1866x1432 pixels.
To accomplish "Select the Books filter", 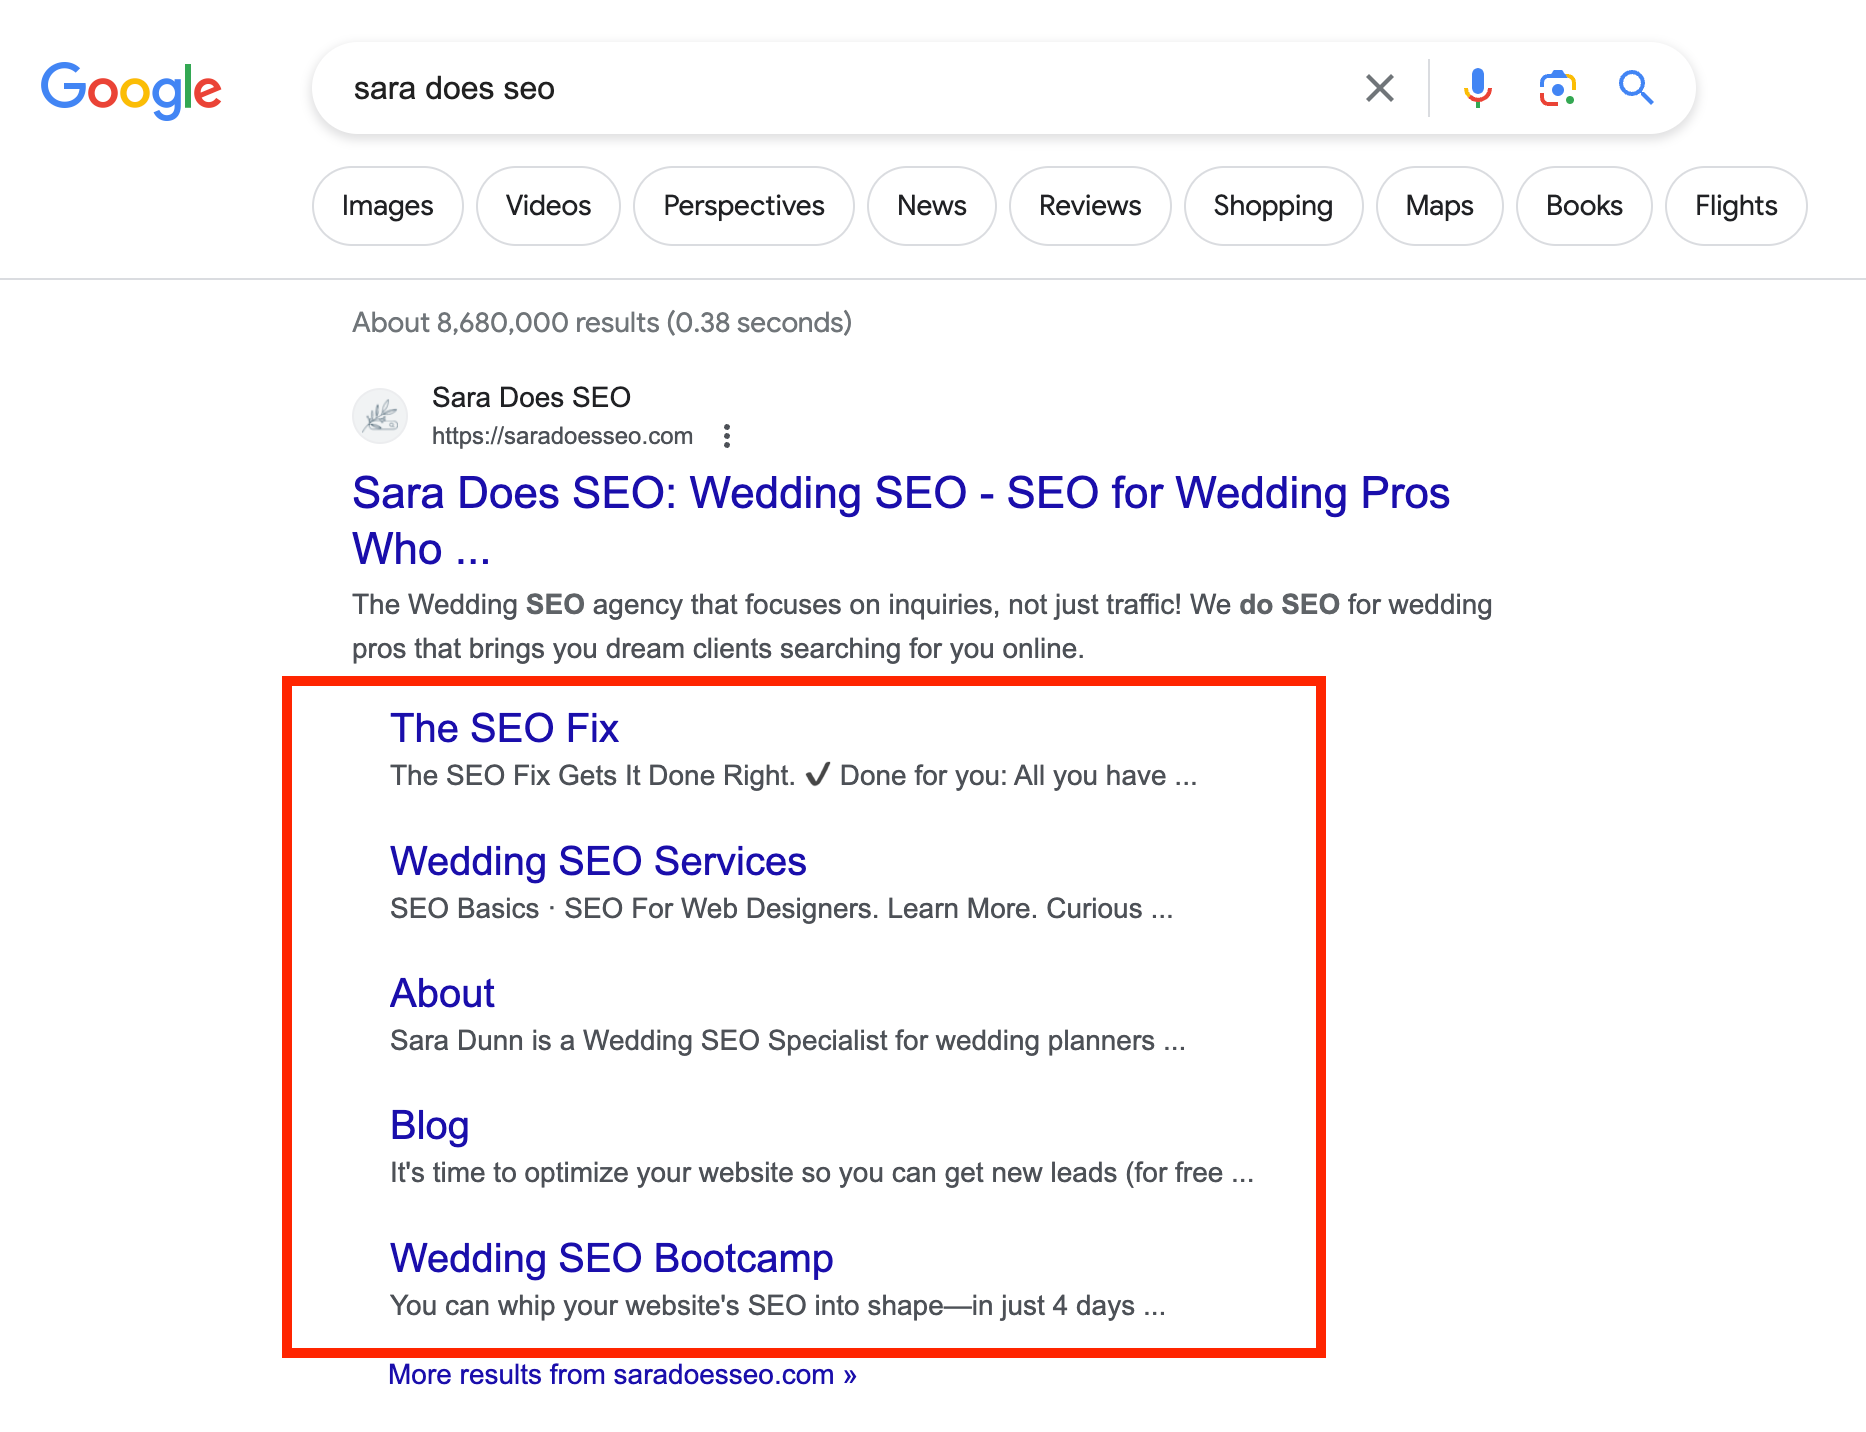I will pyautogui.click(x=1584, y=206).
